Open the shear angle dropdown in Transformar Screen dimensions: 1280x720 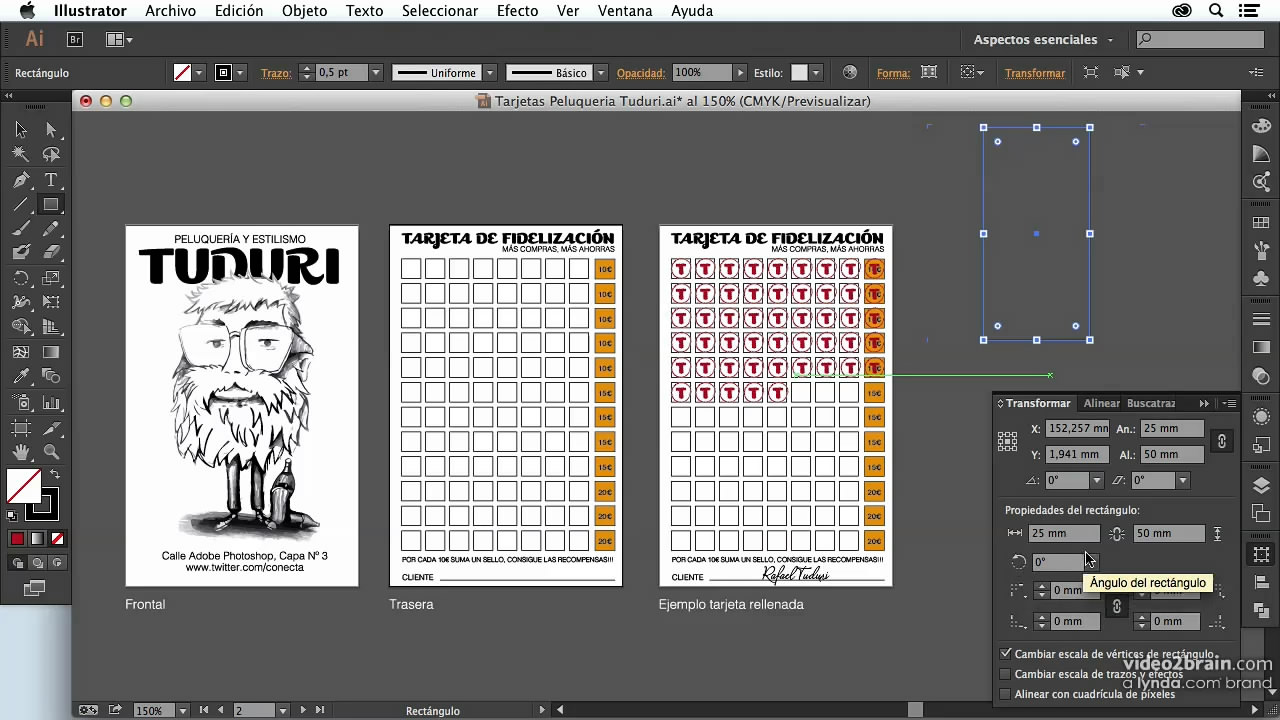click(x=1183, y=481)
